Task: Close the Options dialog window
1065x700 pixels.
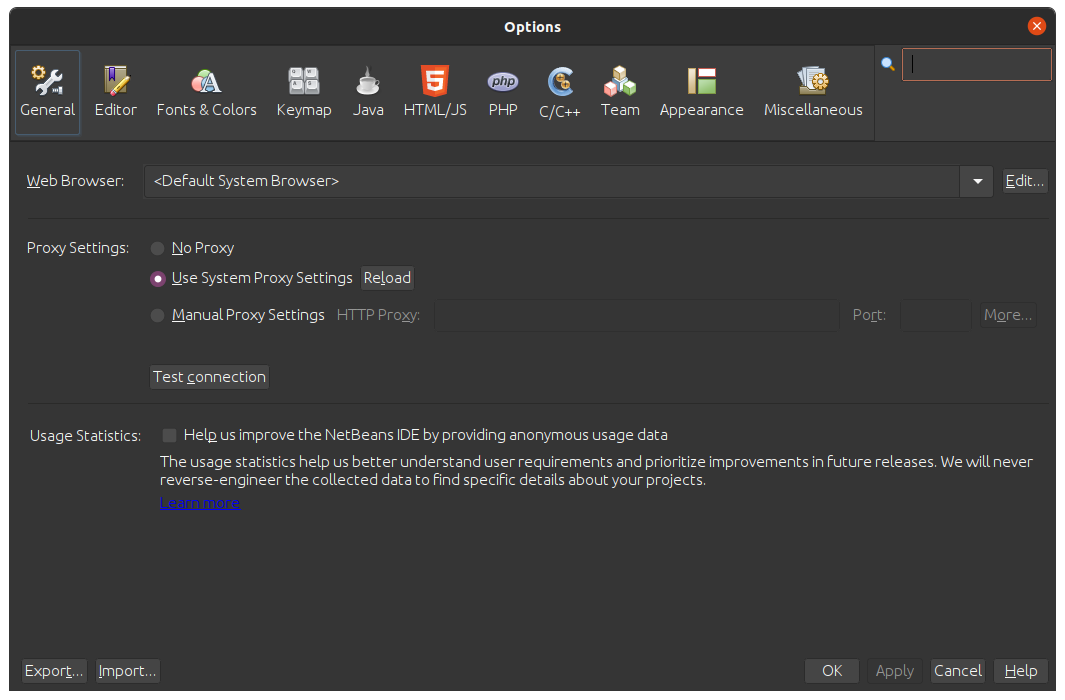Action: click(1036, 26)
